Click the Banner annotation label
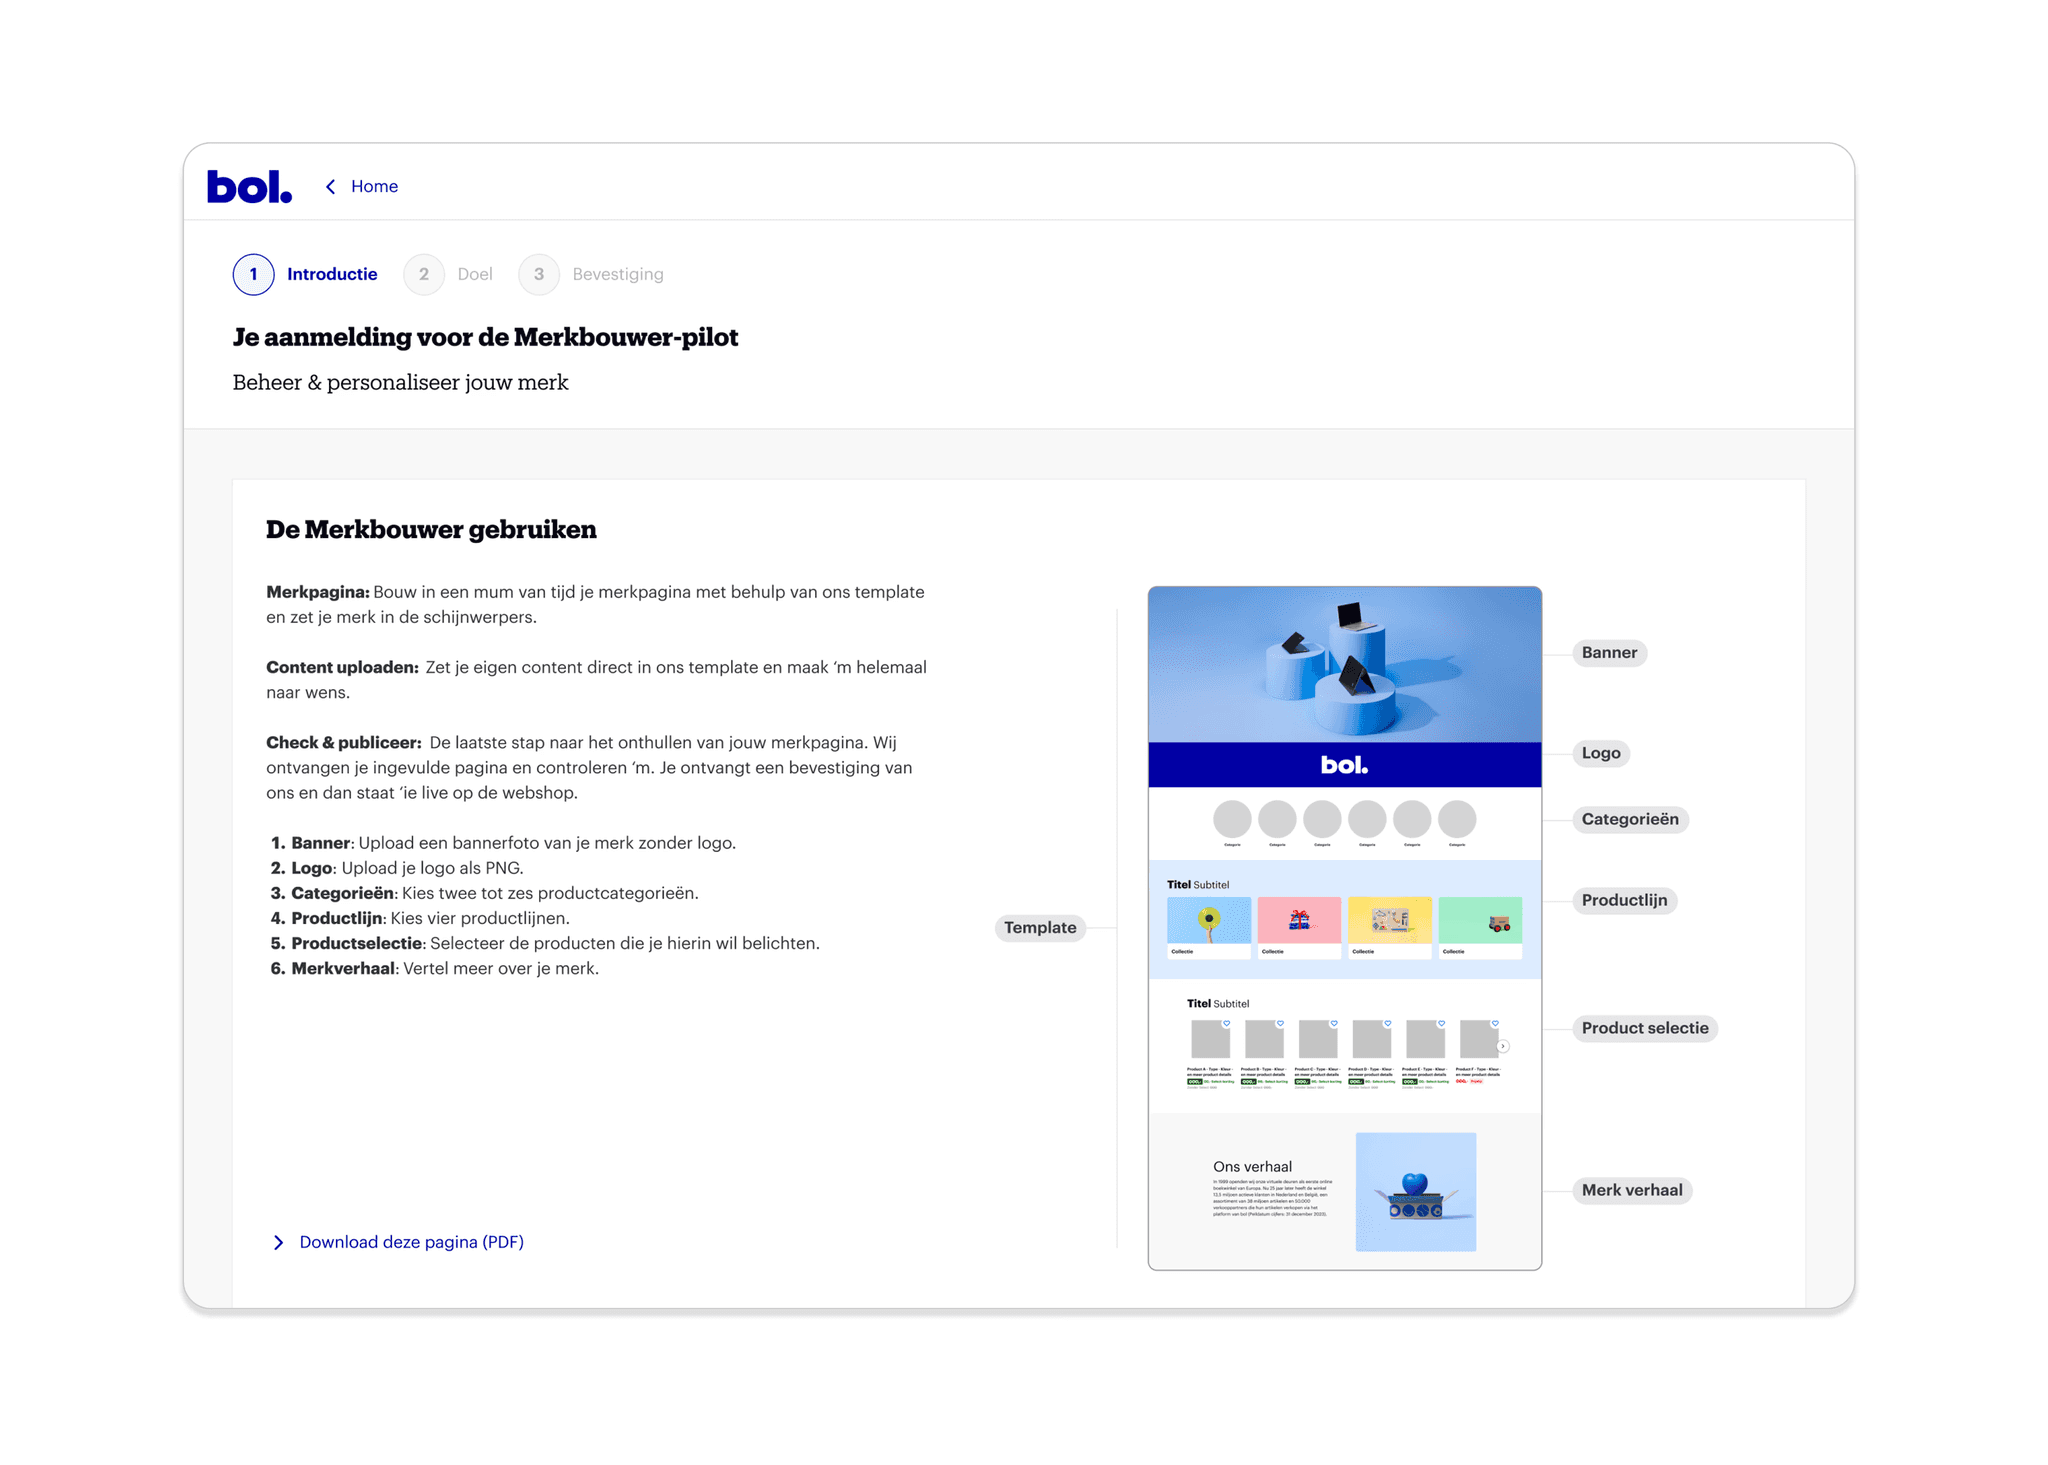 coord(1609,653)
